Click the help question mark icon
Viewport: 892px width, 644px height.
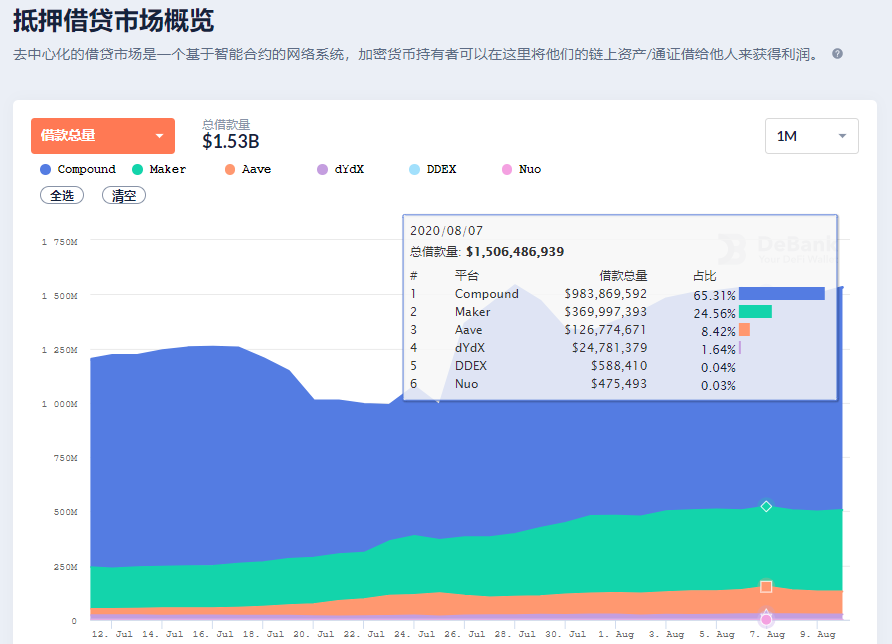[837, 53]
